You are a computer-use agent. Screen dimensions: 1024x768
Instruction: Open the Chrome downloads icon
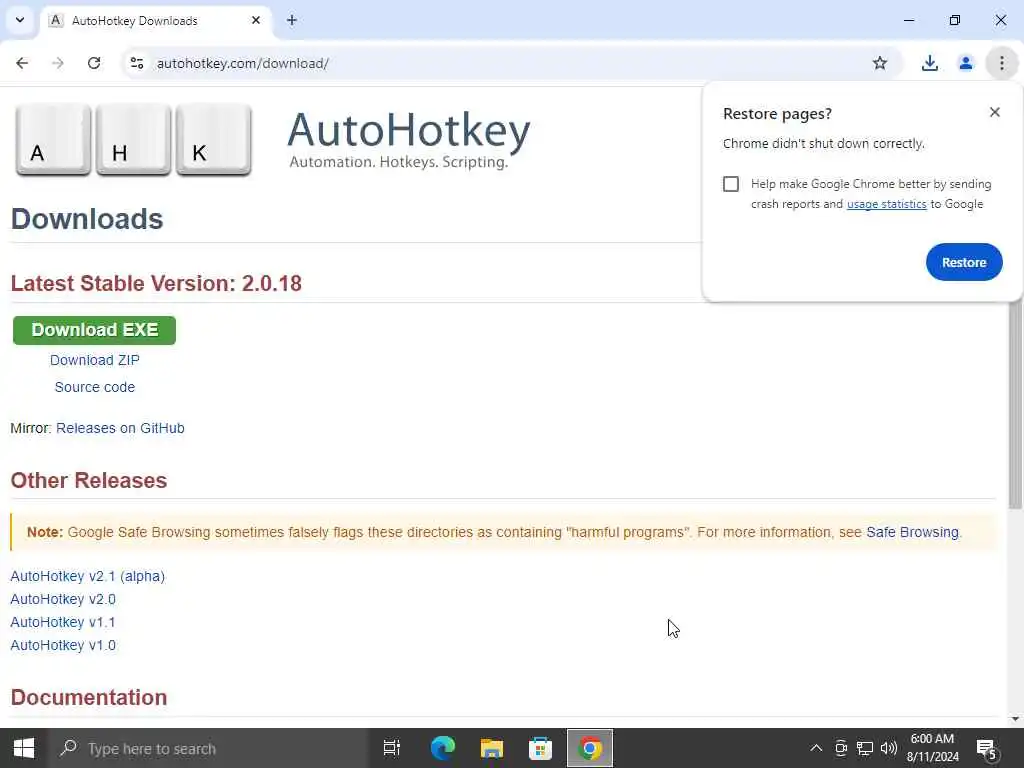click(x=929, y=63)
